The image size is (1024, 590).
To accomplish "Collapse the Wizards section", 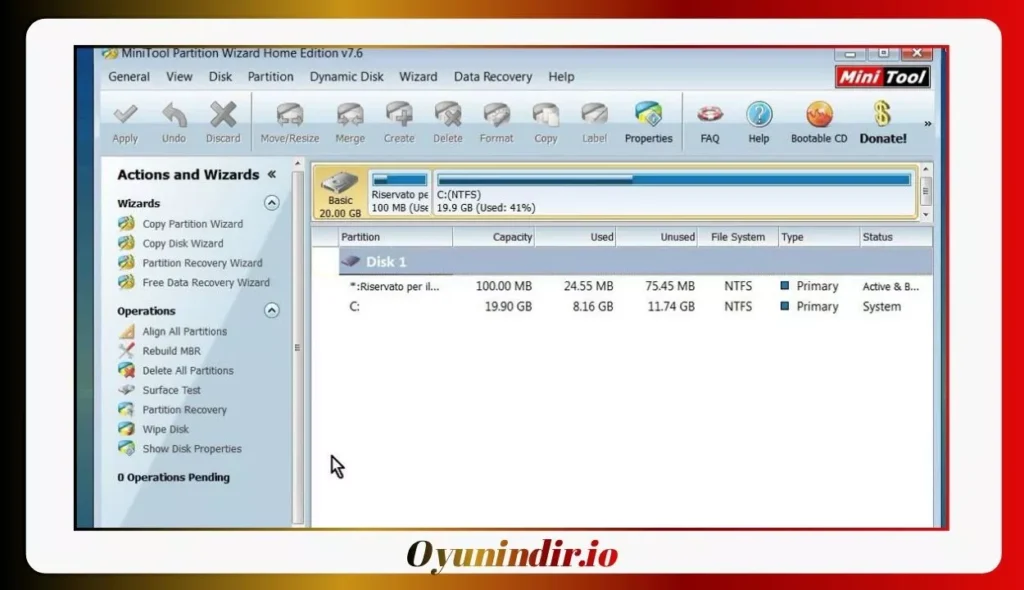I will pyautogui.click(x=272, y=203).
